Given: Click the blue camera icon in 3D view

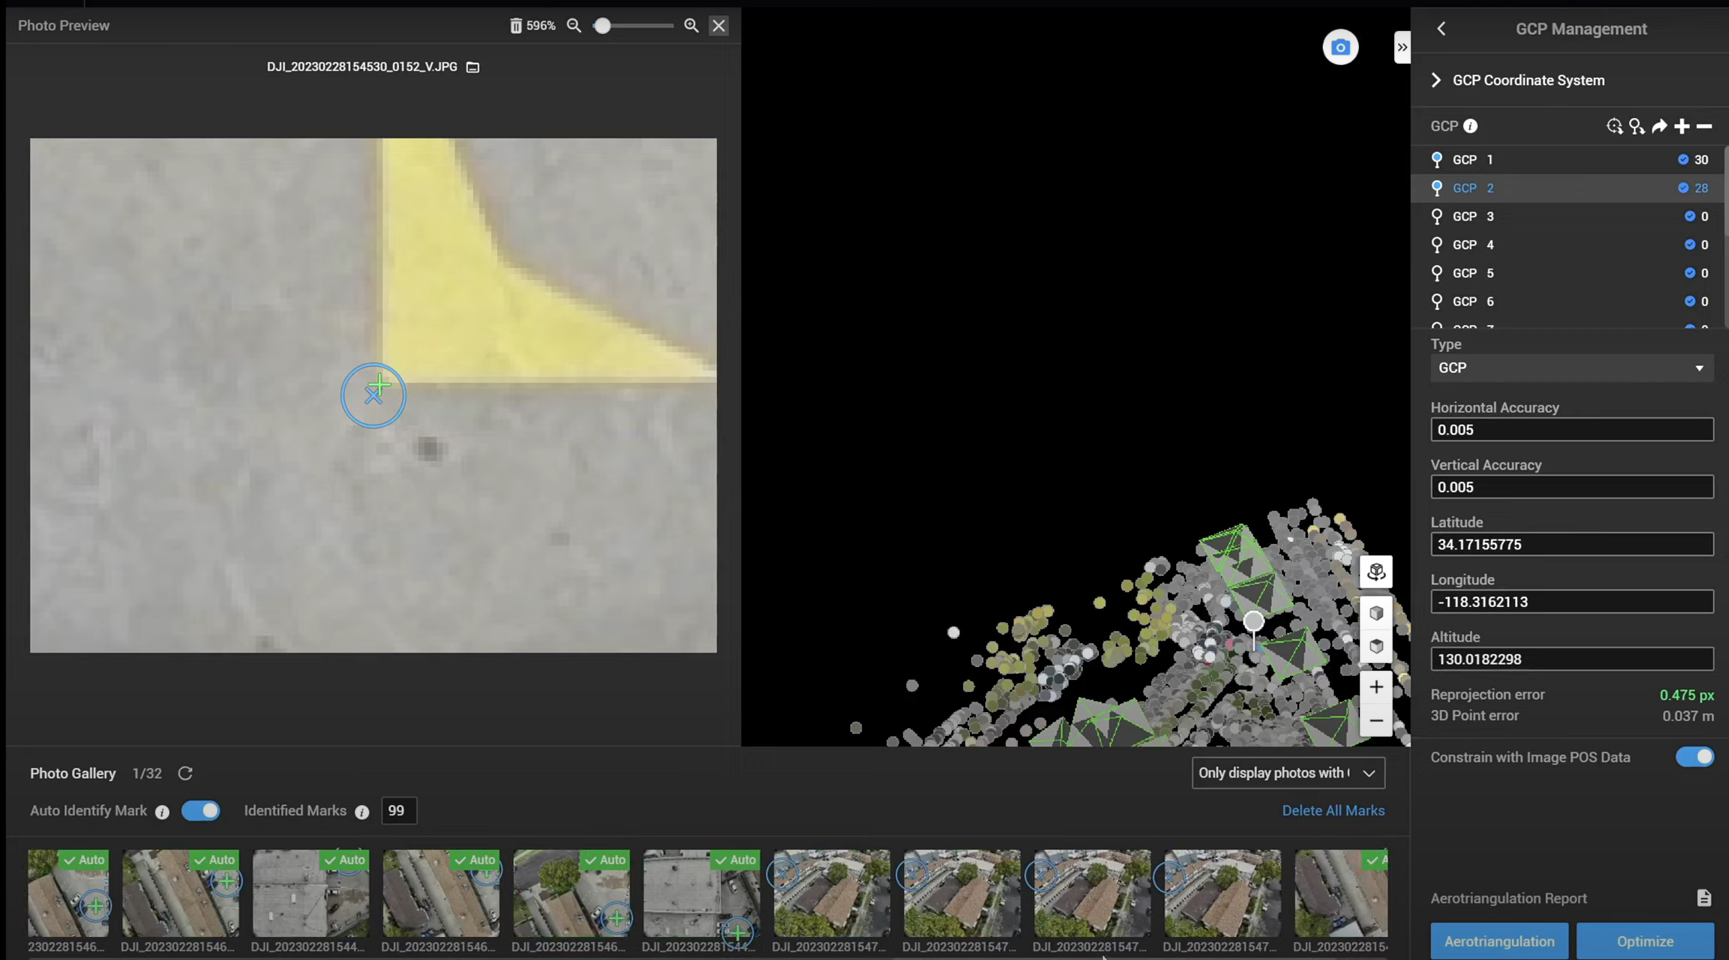Looking at the screenshot, I should pyautogui.click(x=1341, y=47).
